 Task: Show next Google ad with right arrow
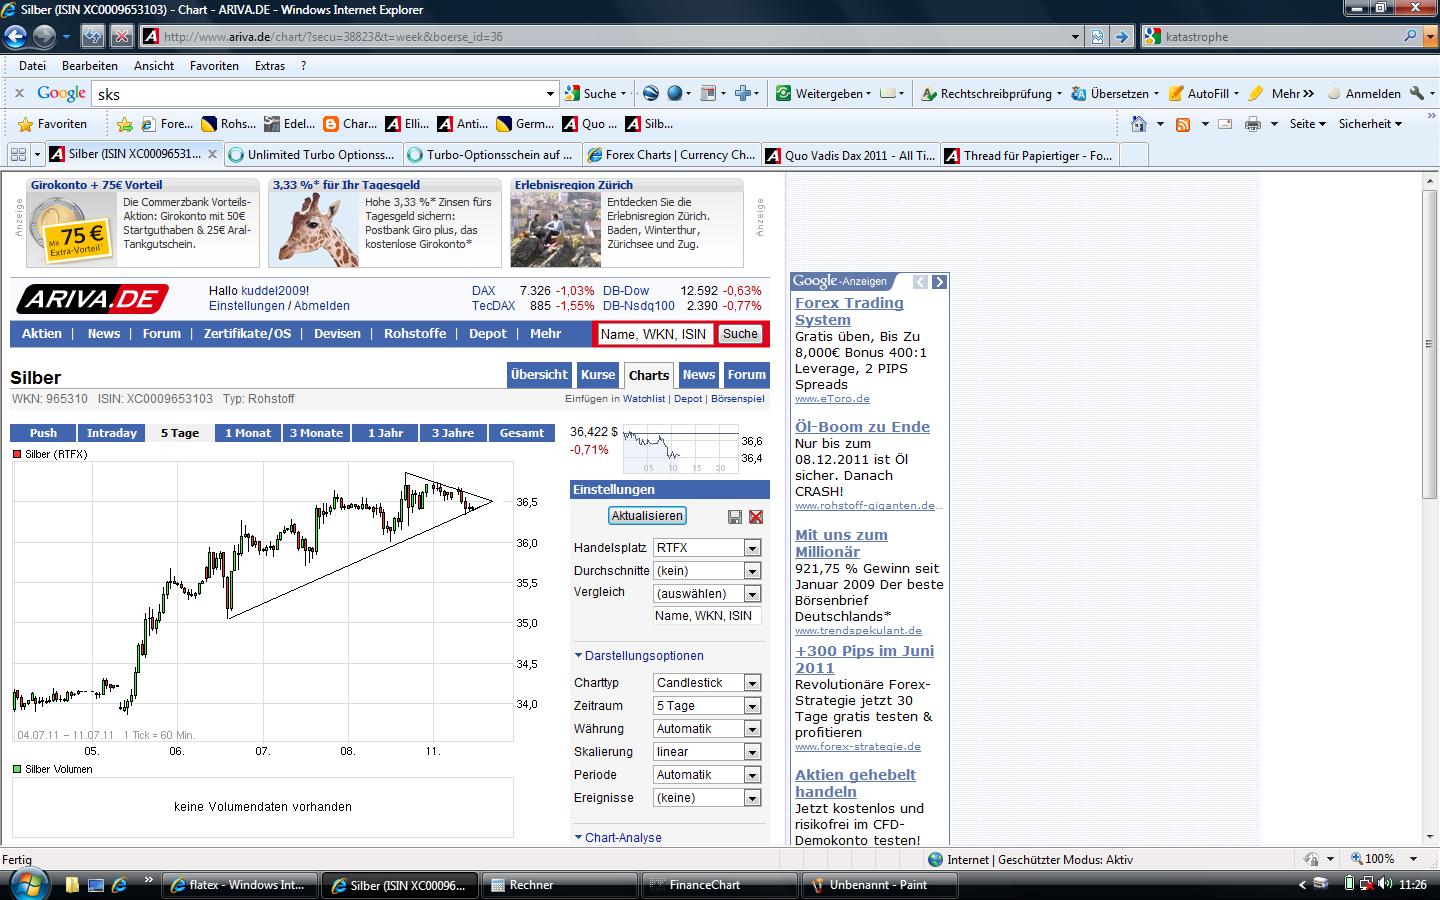[939, 282]
